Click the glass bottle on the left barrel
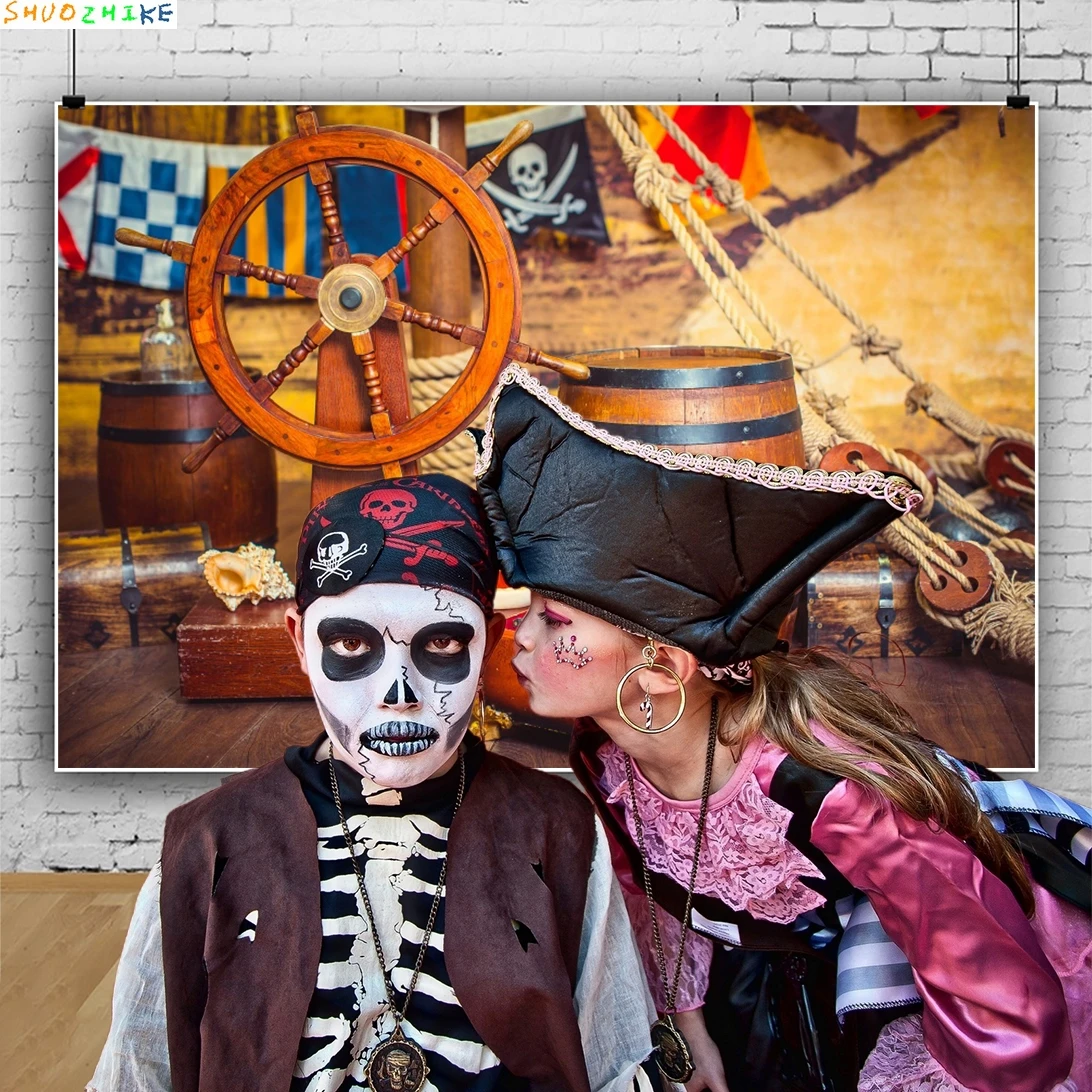The height and width of the screenshot is (1092, 1092). click(164, 343)
